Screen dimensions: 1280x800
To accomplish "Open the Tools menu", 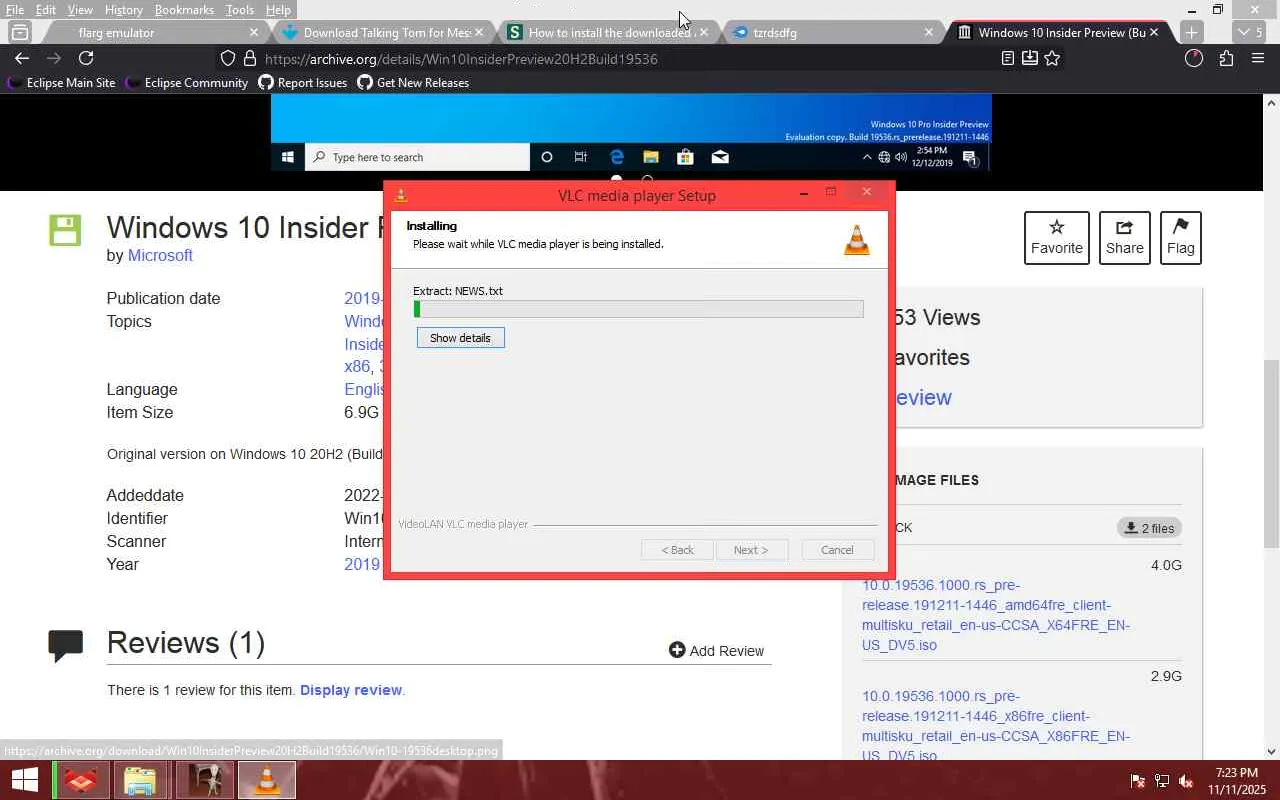I will coord(240,10).
